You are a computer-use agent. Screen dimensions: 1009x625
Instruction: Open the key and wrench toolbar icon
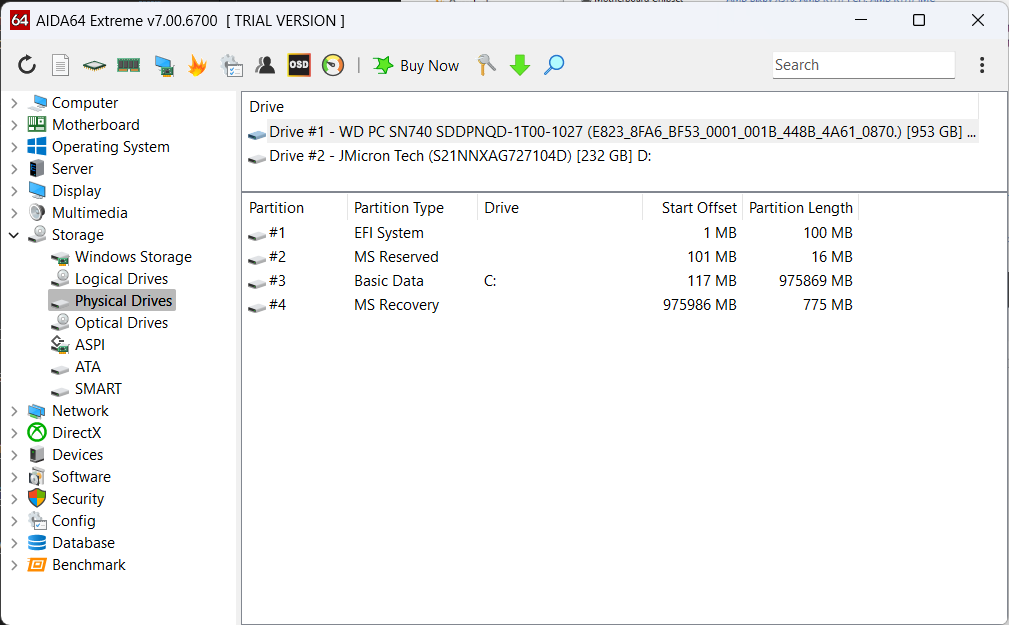(x=486, y=65)
